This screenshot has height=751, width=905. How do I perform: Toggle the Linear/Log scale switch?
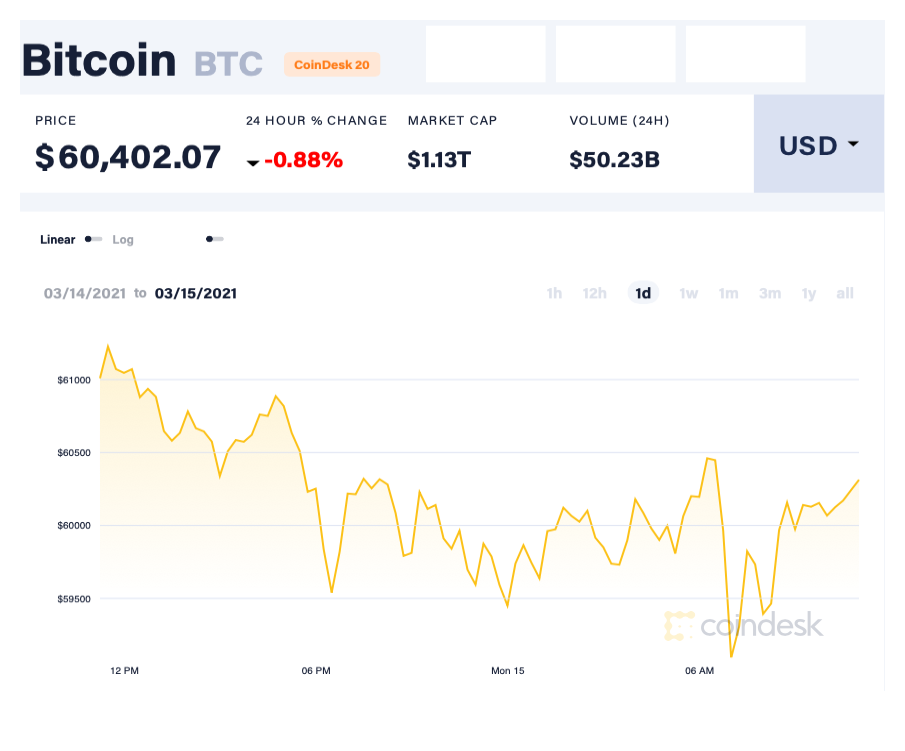(93, 239)
